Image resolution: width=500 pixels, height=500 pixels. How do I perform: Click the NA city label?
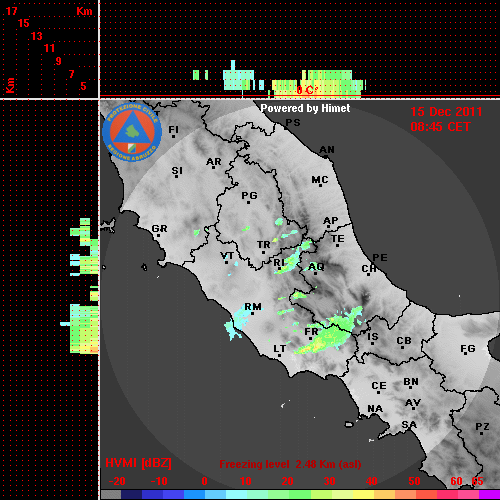(375, 409)
